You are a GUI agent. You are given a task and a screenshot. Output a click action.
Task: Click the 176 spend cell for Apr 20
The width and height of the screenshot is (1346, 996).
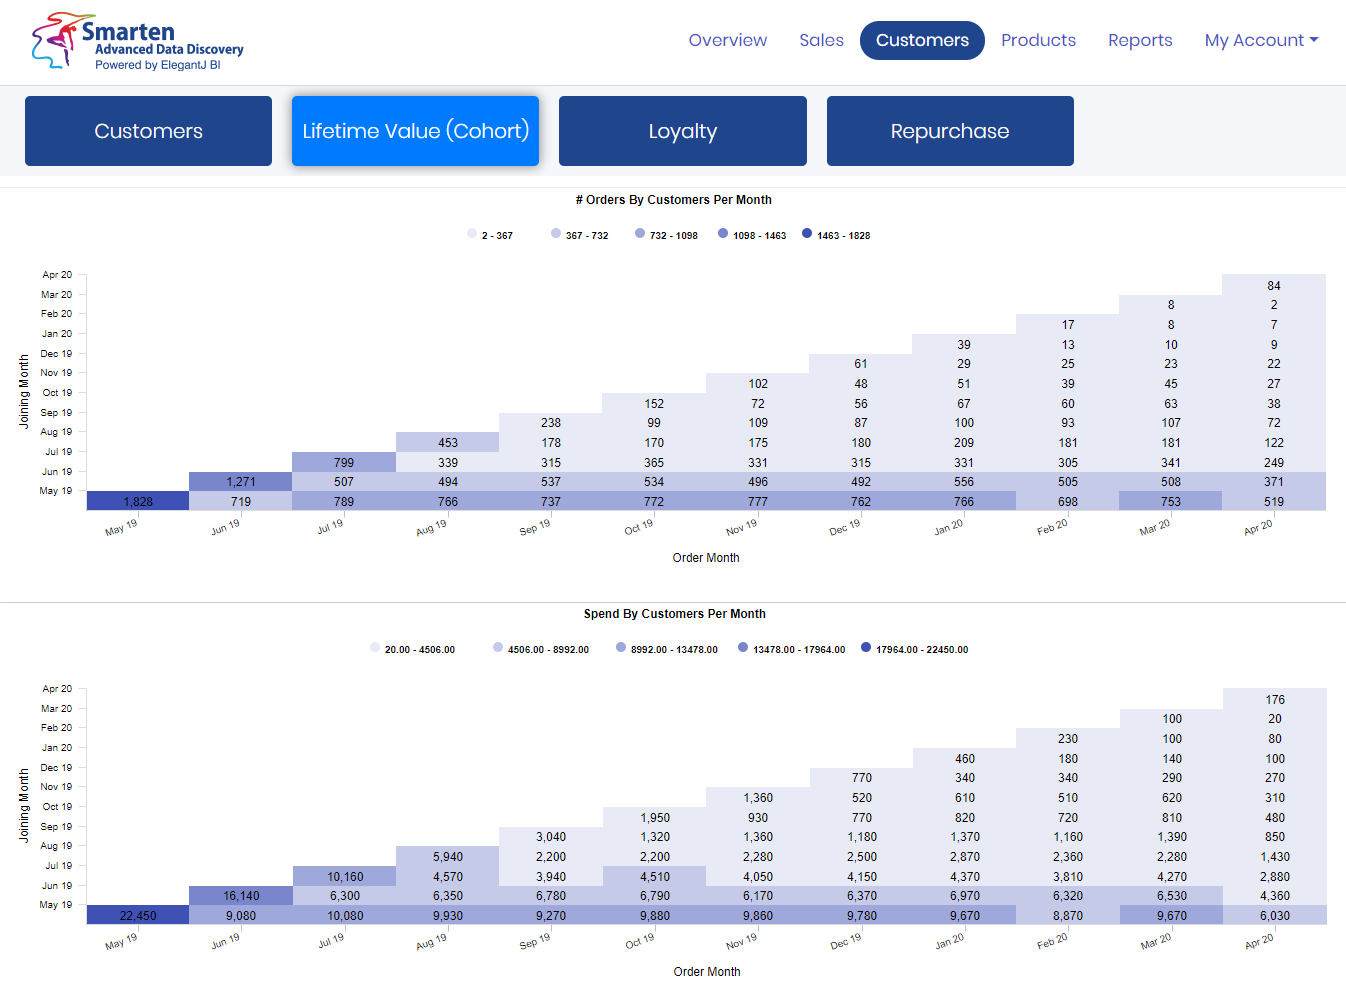pos(1275,699)
